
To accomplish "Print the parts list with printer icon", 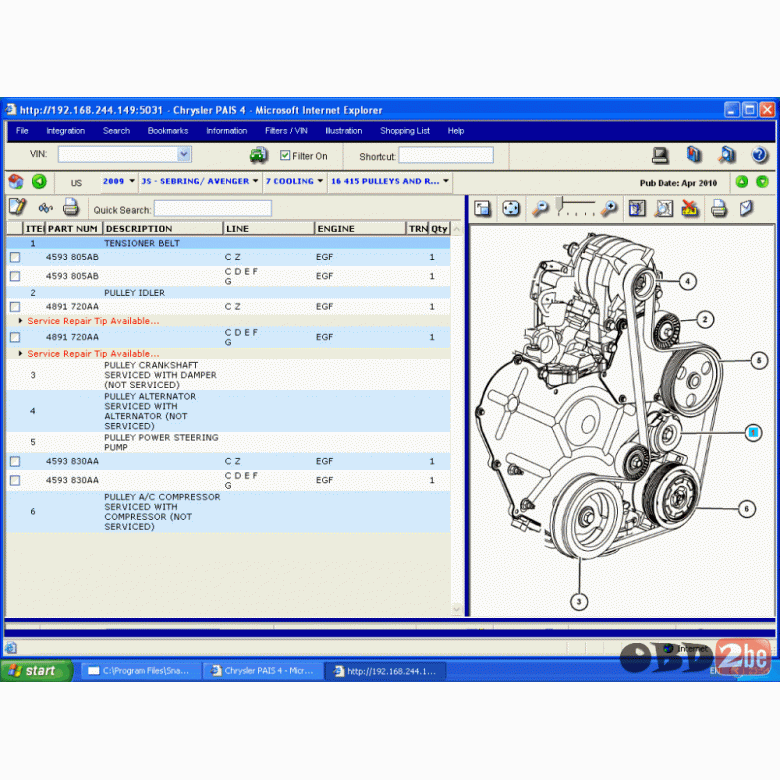I will tap(71, 207).
